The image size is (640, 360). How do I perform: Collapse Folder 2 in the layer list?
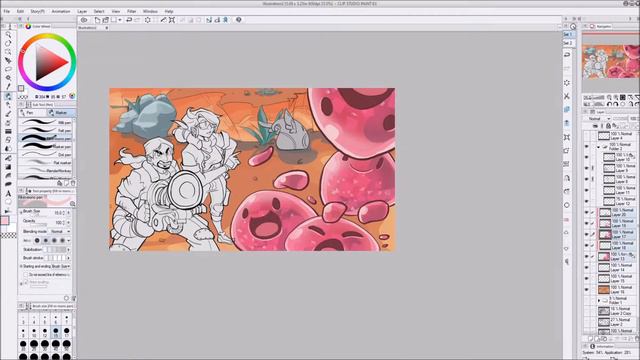click(x=599, y=147)
